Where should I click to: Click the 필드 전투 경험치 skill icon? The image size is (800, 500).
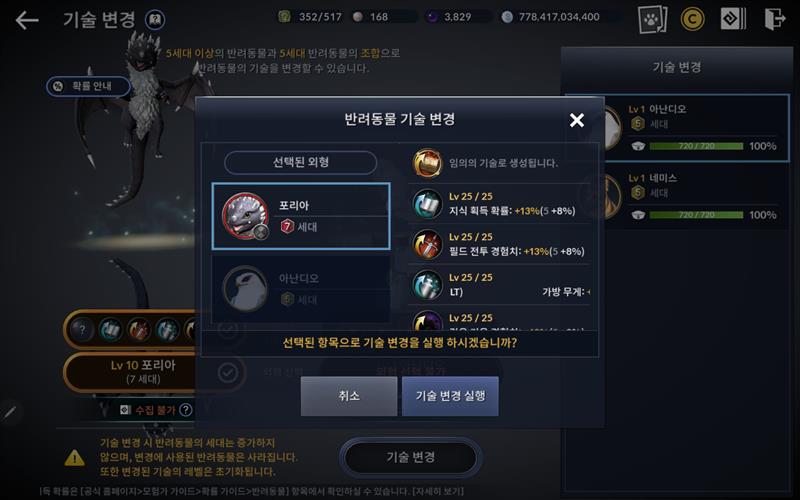(427, 244)
